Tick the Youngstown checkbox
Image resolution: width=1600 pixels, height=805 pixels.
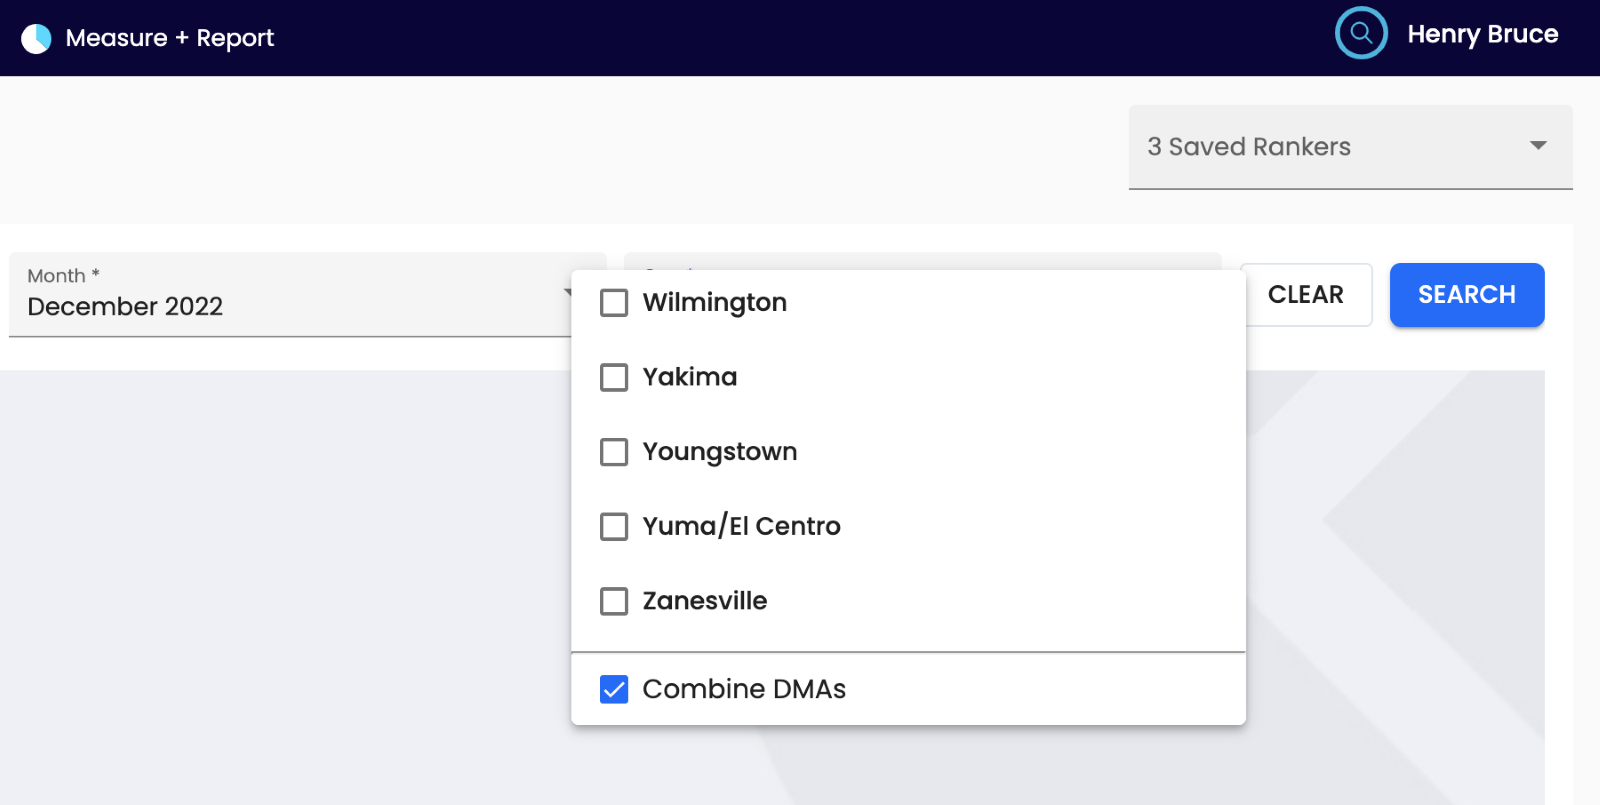pyautogui.click(x=614, y=452)
